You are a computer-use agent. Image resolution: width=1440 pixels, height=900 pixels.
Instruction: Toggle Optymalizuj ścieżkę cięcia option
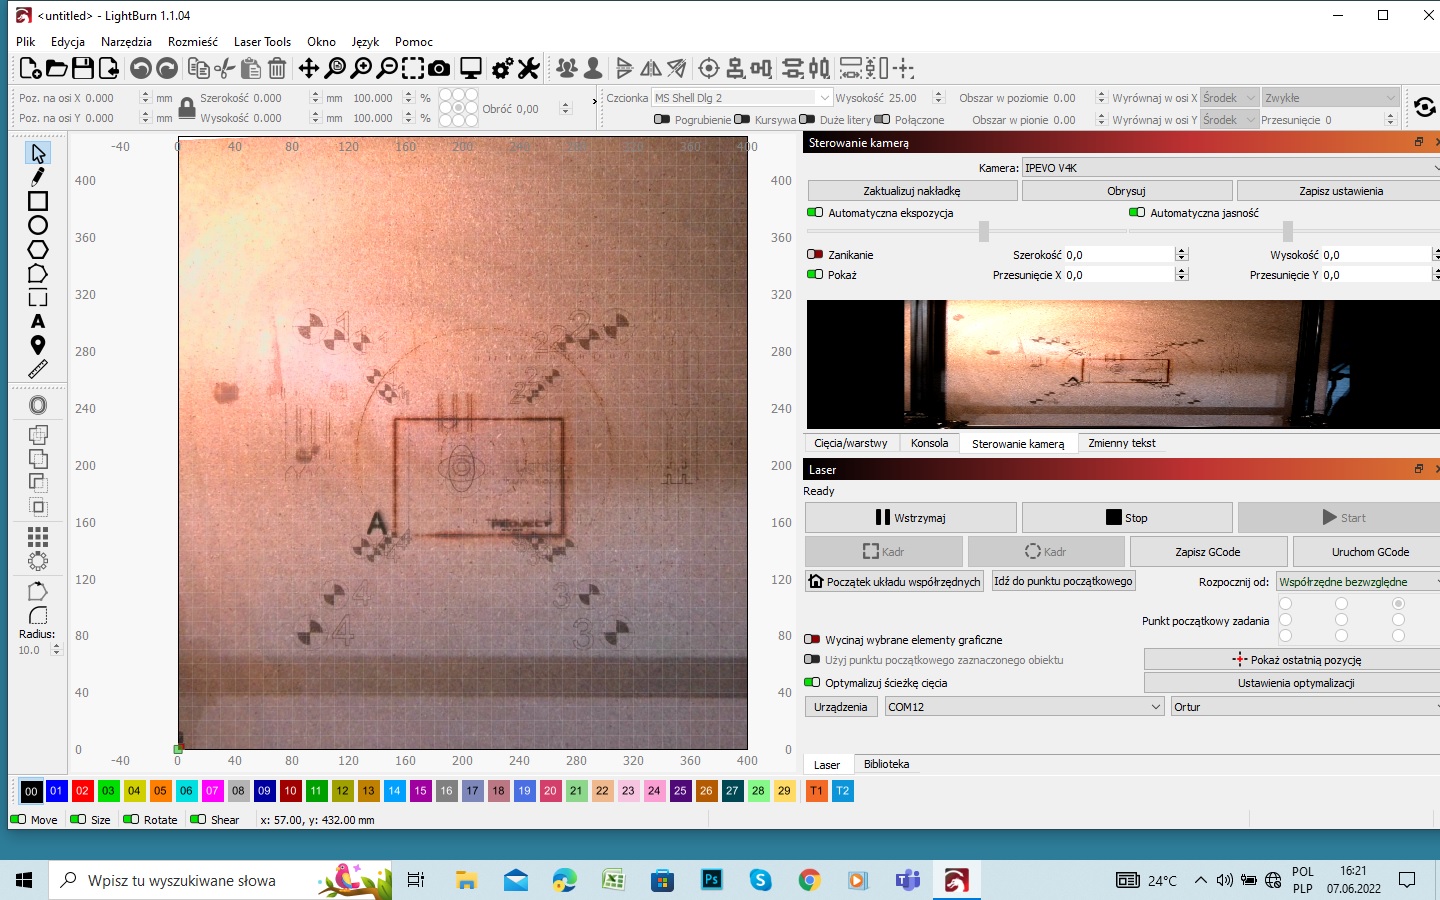(x=813, y=683)
